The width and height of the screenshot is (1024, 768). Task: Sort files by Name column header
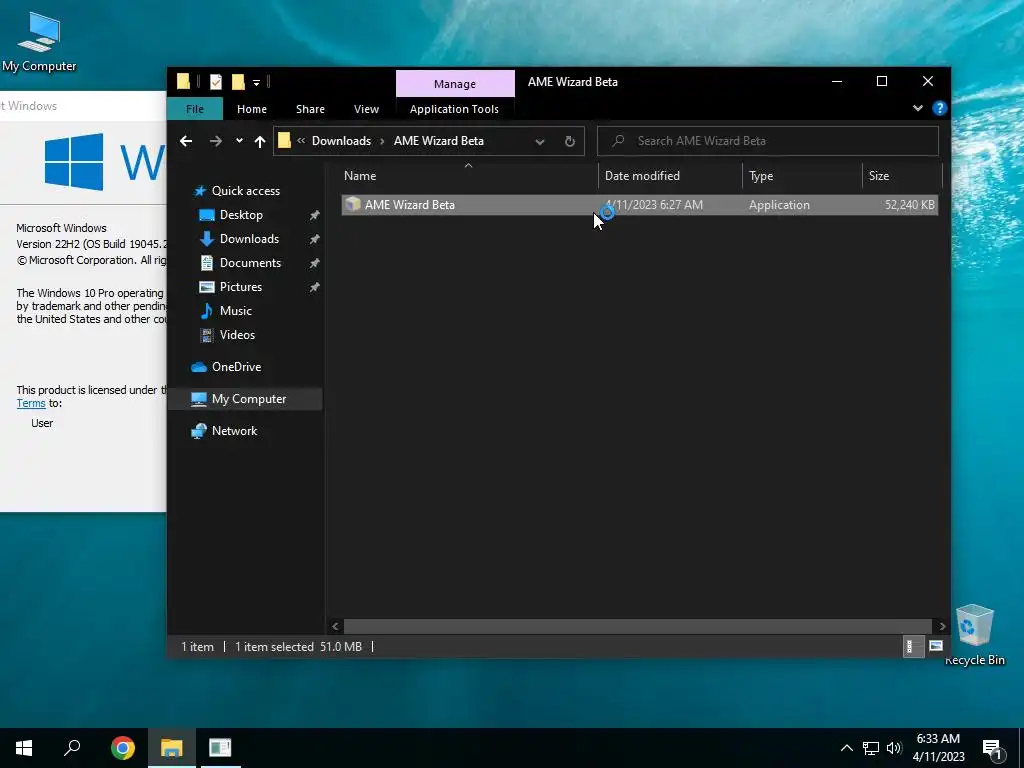click(x=468, y=176)
